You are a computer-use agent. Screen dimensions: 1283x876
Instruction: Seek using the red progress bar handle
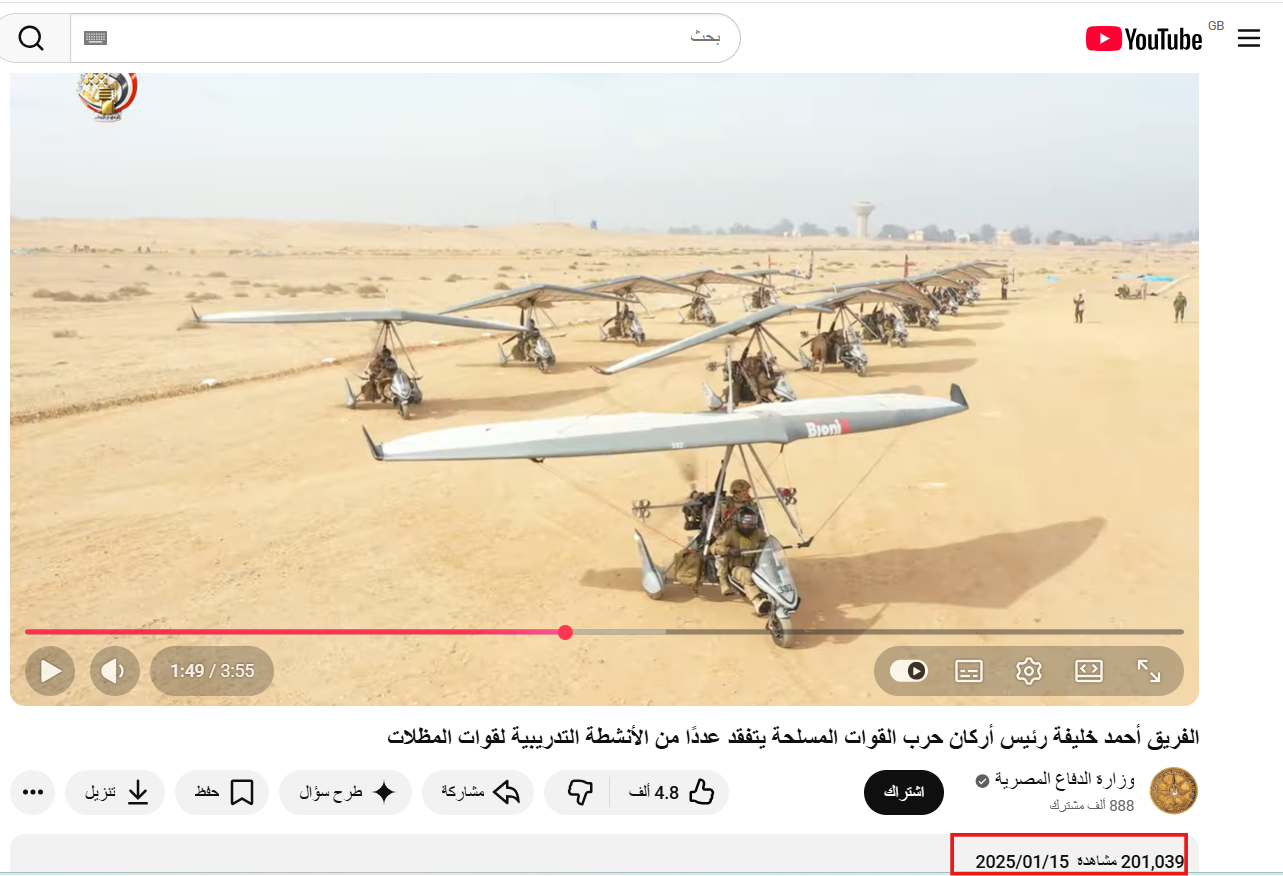tap(565, 632)
